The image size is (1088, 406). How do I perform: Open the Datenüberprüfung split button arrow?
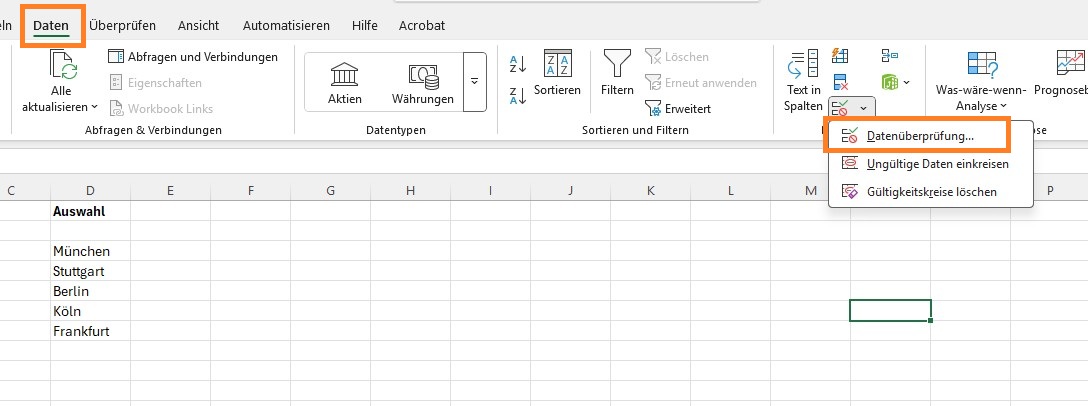[x=863, y=105]
